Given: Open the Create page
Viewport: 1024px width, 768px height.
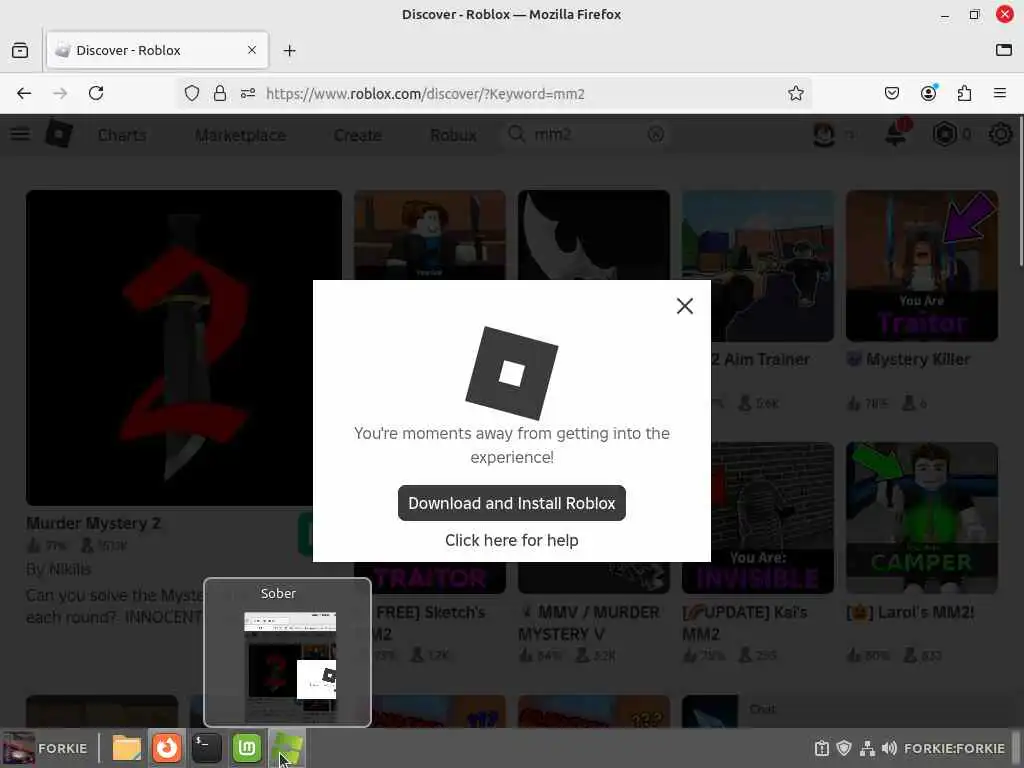Looking at the screenshot, I should point(358,135).
